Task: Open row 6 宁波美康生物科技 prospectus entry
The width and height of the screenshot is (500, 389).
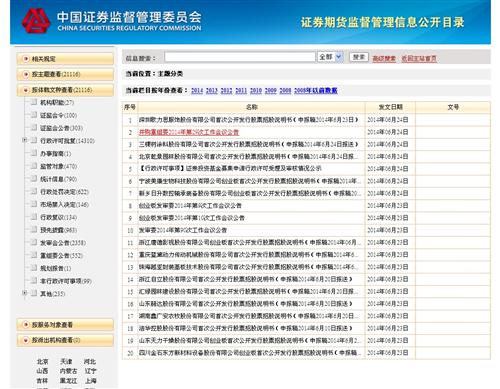Action: click(250, 181)
